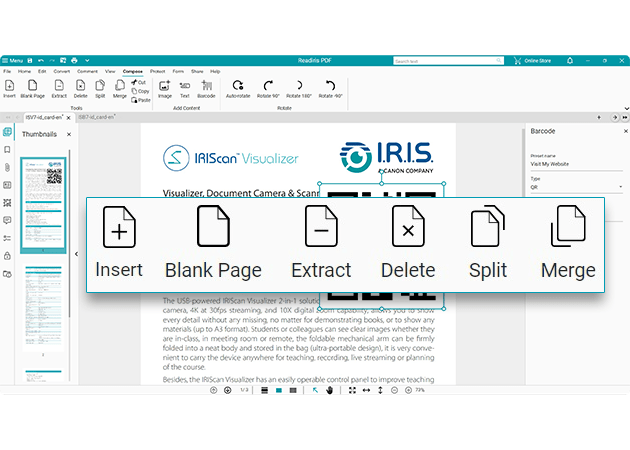Click the small Split icon in the ribbon
Image resolution: width=630 pixels, height=450 pixels.
(100, 86)
